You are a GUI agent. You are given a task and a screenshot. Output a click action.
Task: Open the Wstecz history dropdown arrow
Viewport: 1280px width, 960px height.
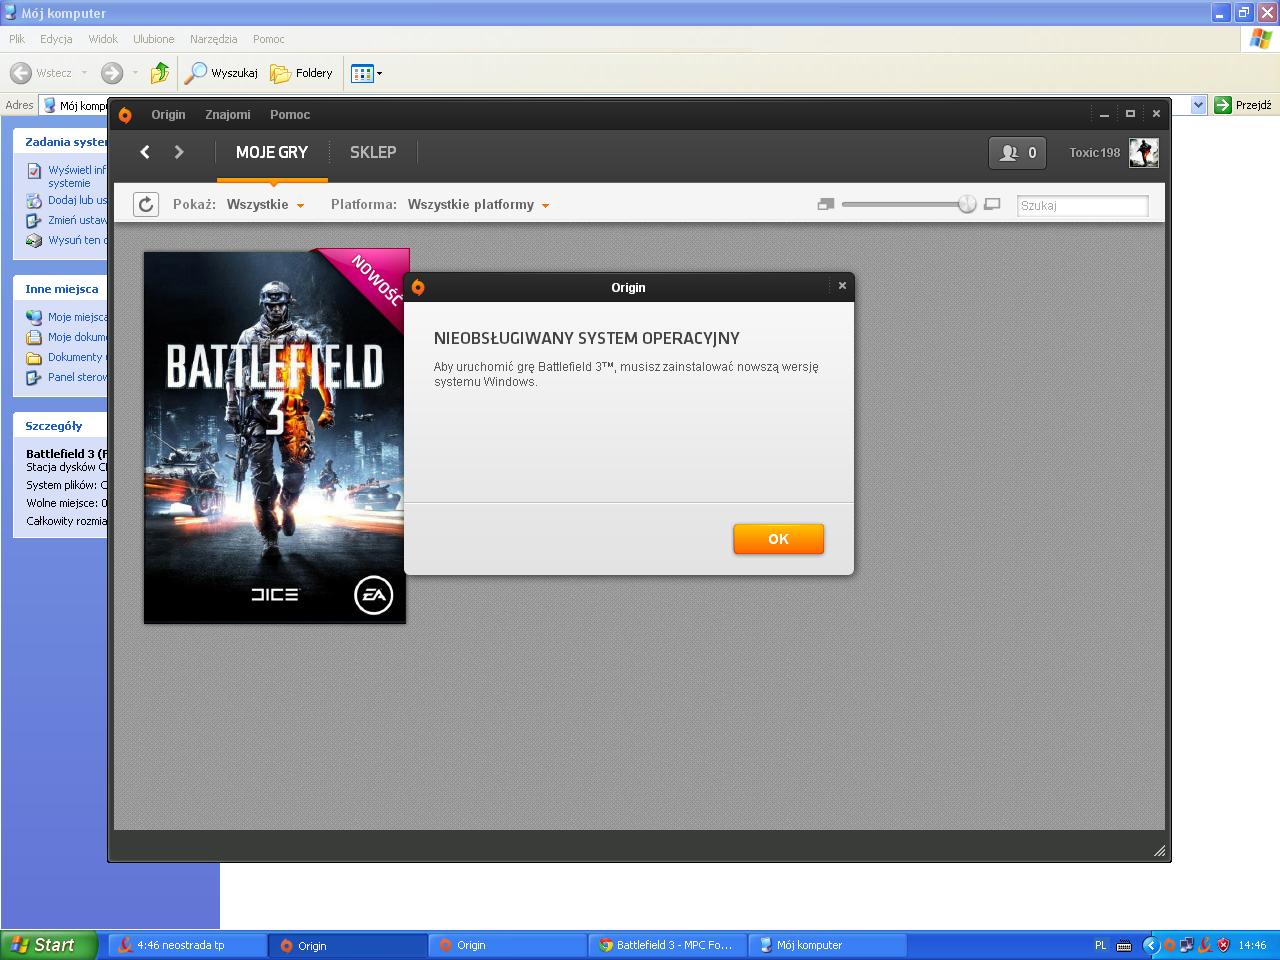84,73
